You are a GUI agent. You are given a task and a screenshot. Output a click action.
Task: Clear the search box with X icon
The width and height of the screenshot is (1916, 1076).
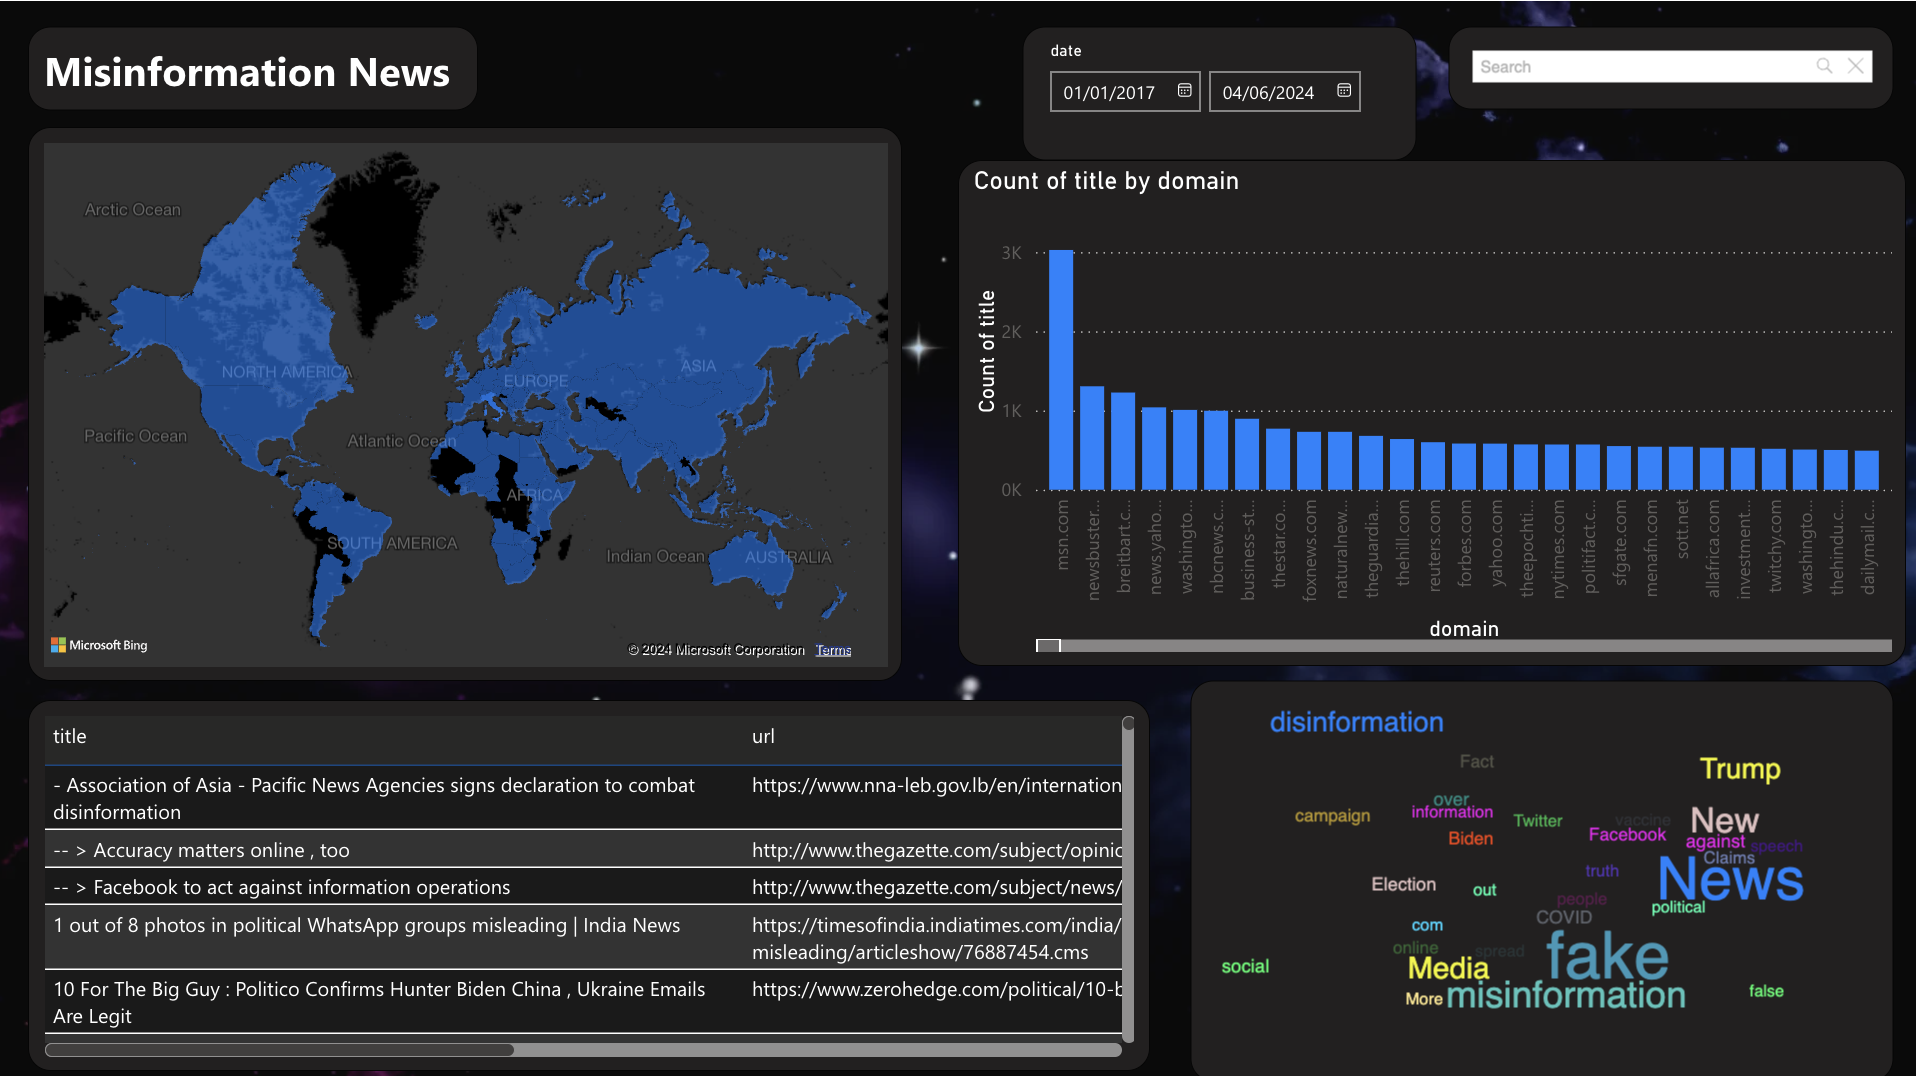pyautogui.click(x=1856, y=66)
